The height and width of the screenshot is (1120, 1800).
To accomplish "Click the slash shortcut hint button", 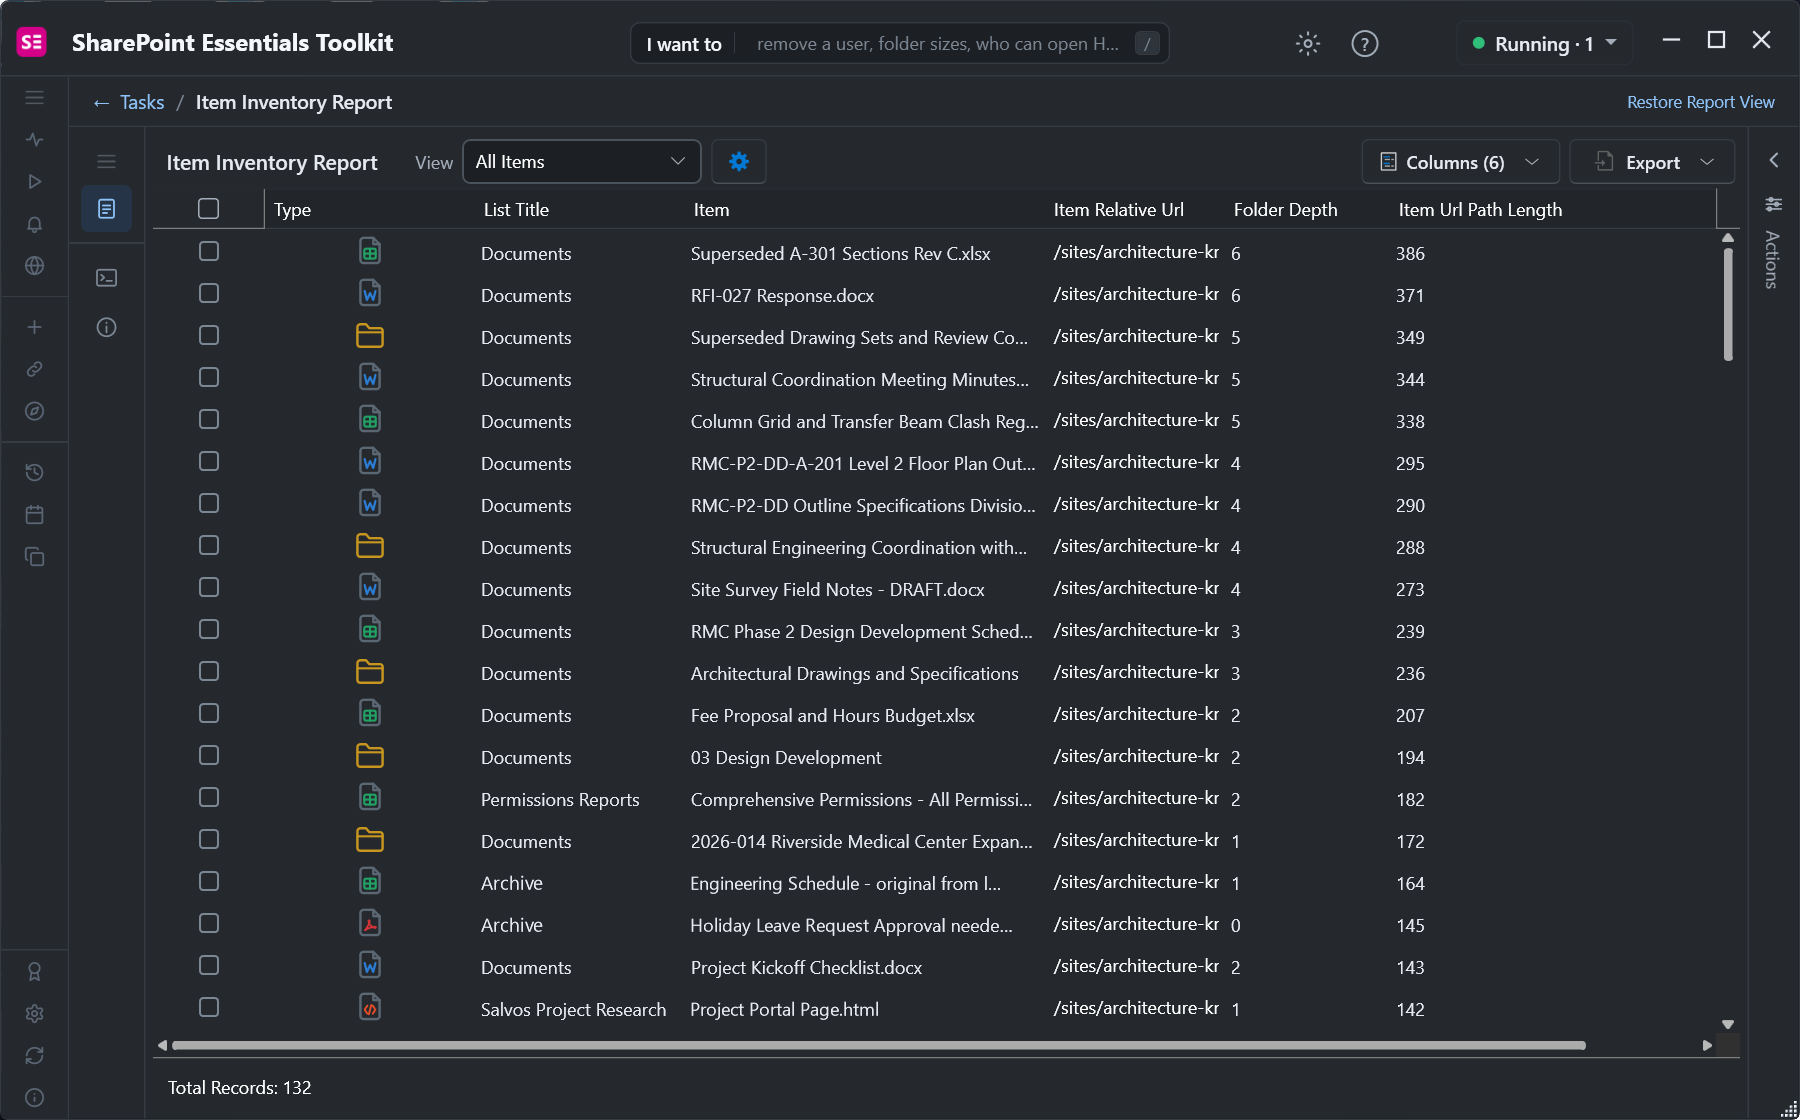I will point(1147,43).
